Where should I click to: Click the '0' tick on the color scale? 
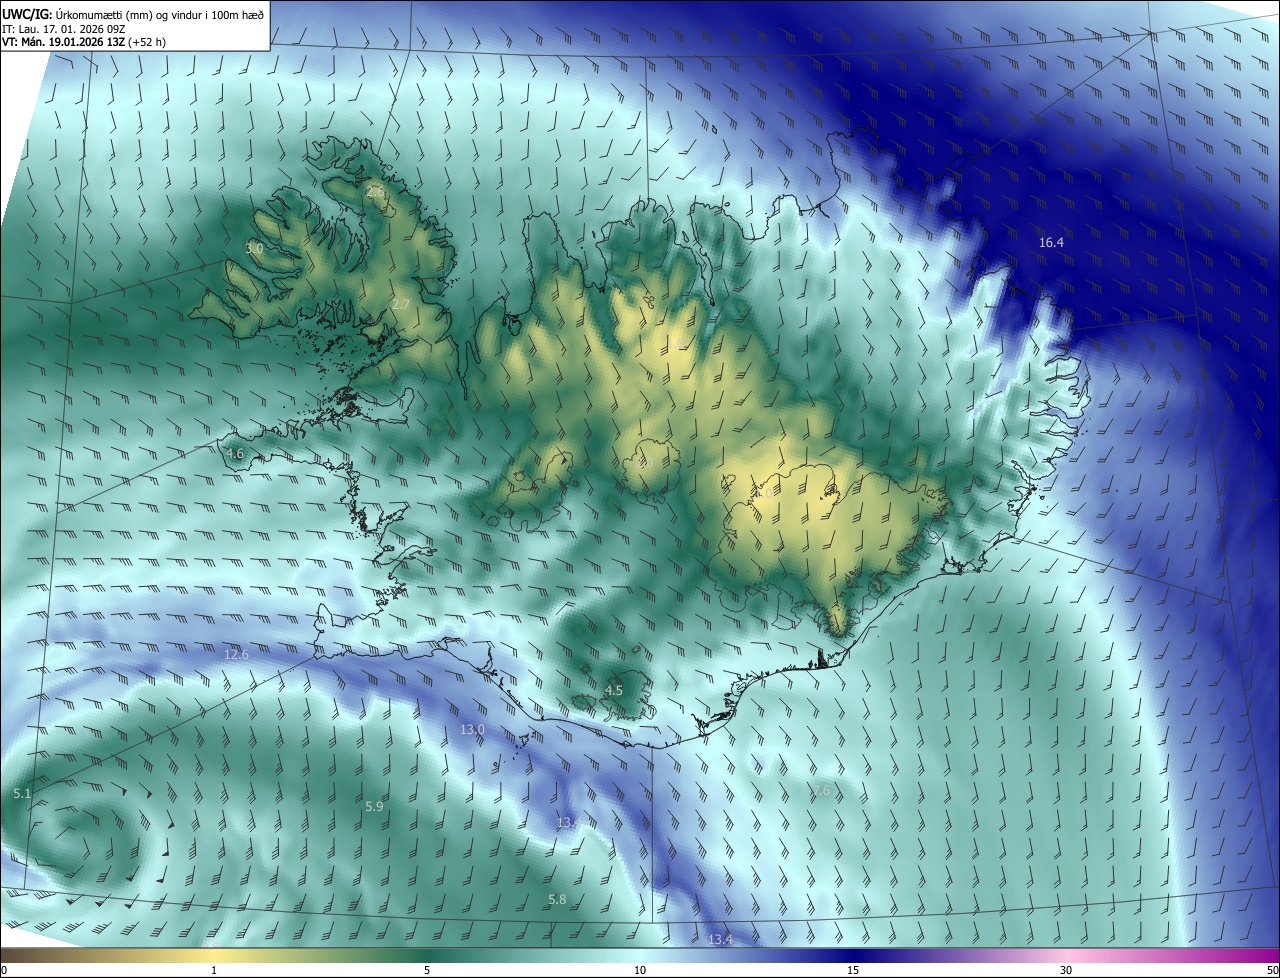(x=4, y=970)
